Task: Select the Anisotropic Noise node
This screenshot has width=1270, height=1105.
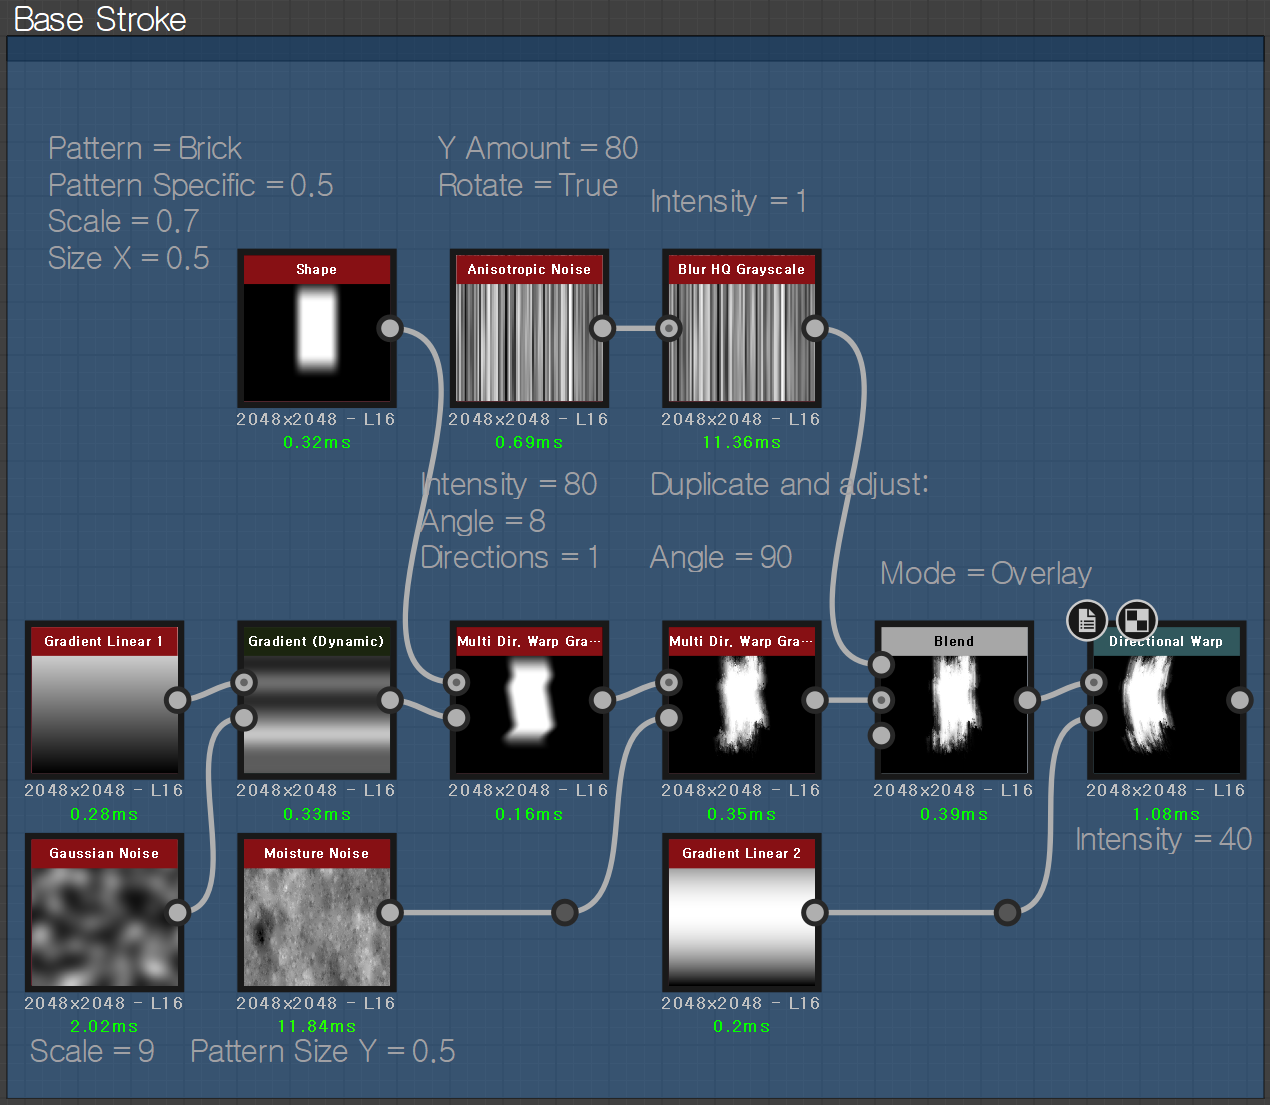Action: [529, 328]
